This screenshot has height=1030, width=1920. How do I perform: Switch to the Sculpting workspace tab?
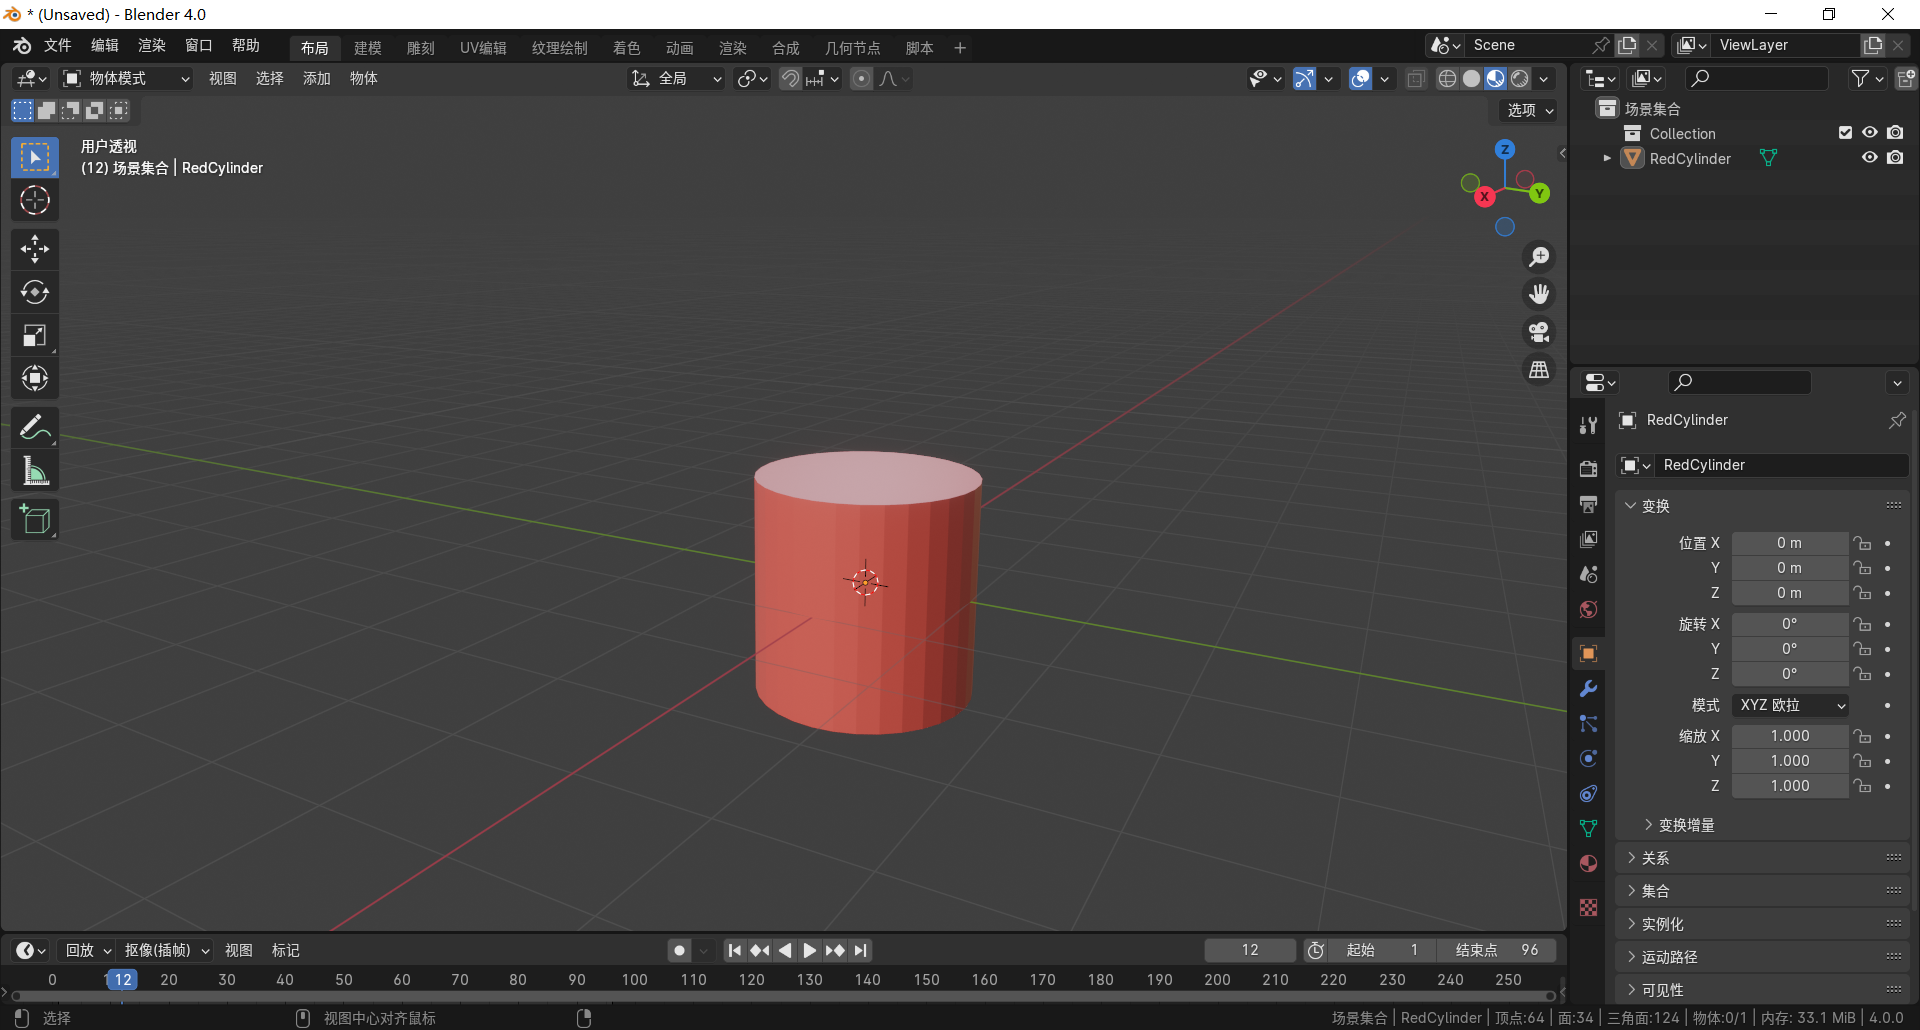[x=420, y=48]
